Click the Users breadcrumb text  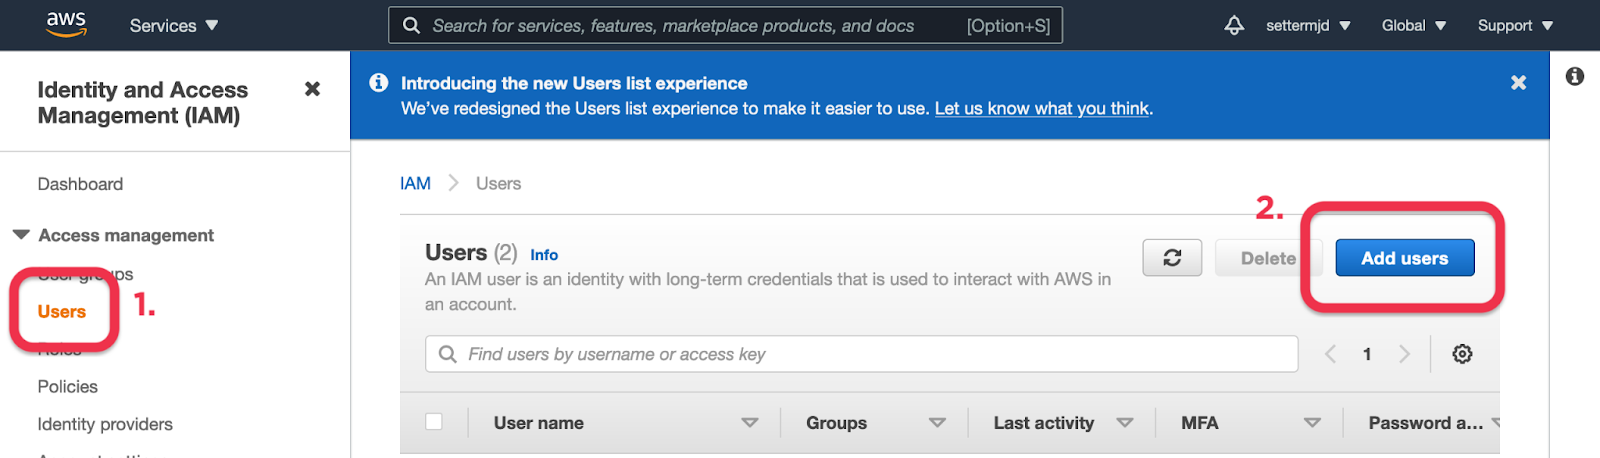coord(498,184)
